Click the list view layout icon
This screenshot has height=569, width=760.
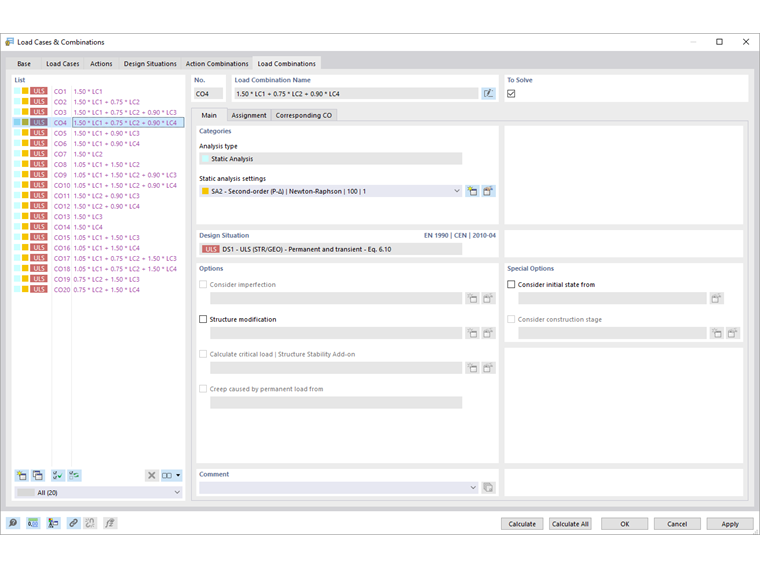[x=167, y=475]
